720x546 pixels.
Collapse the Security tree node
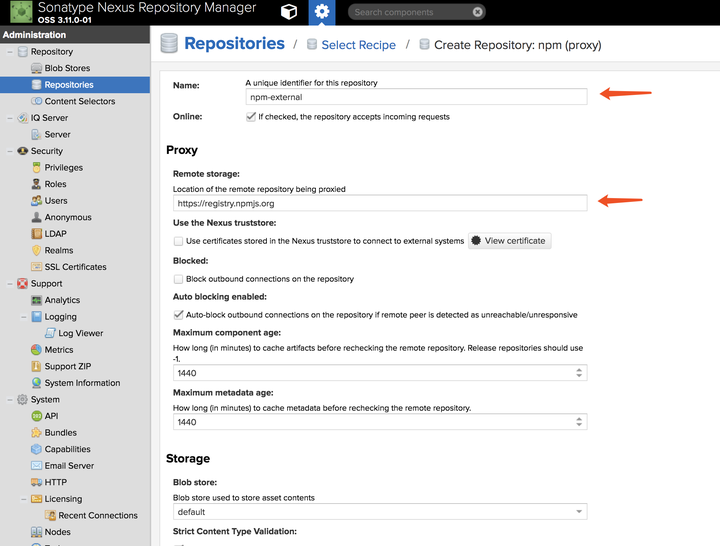click(10, 151)
